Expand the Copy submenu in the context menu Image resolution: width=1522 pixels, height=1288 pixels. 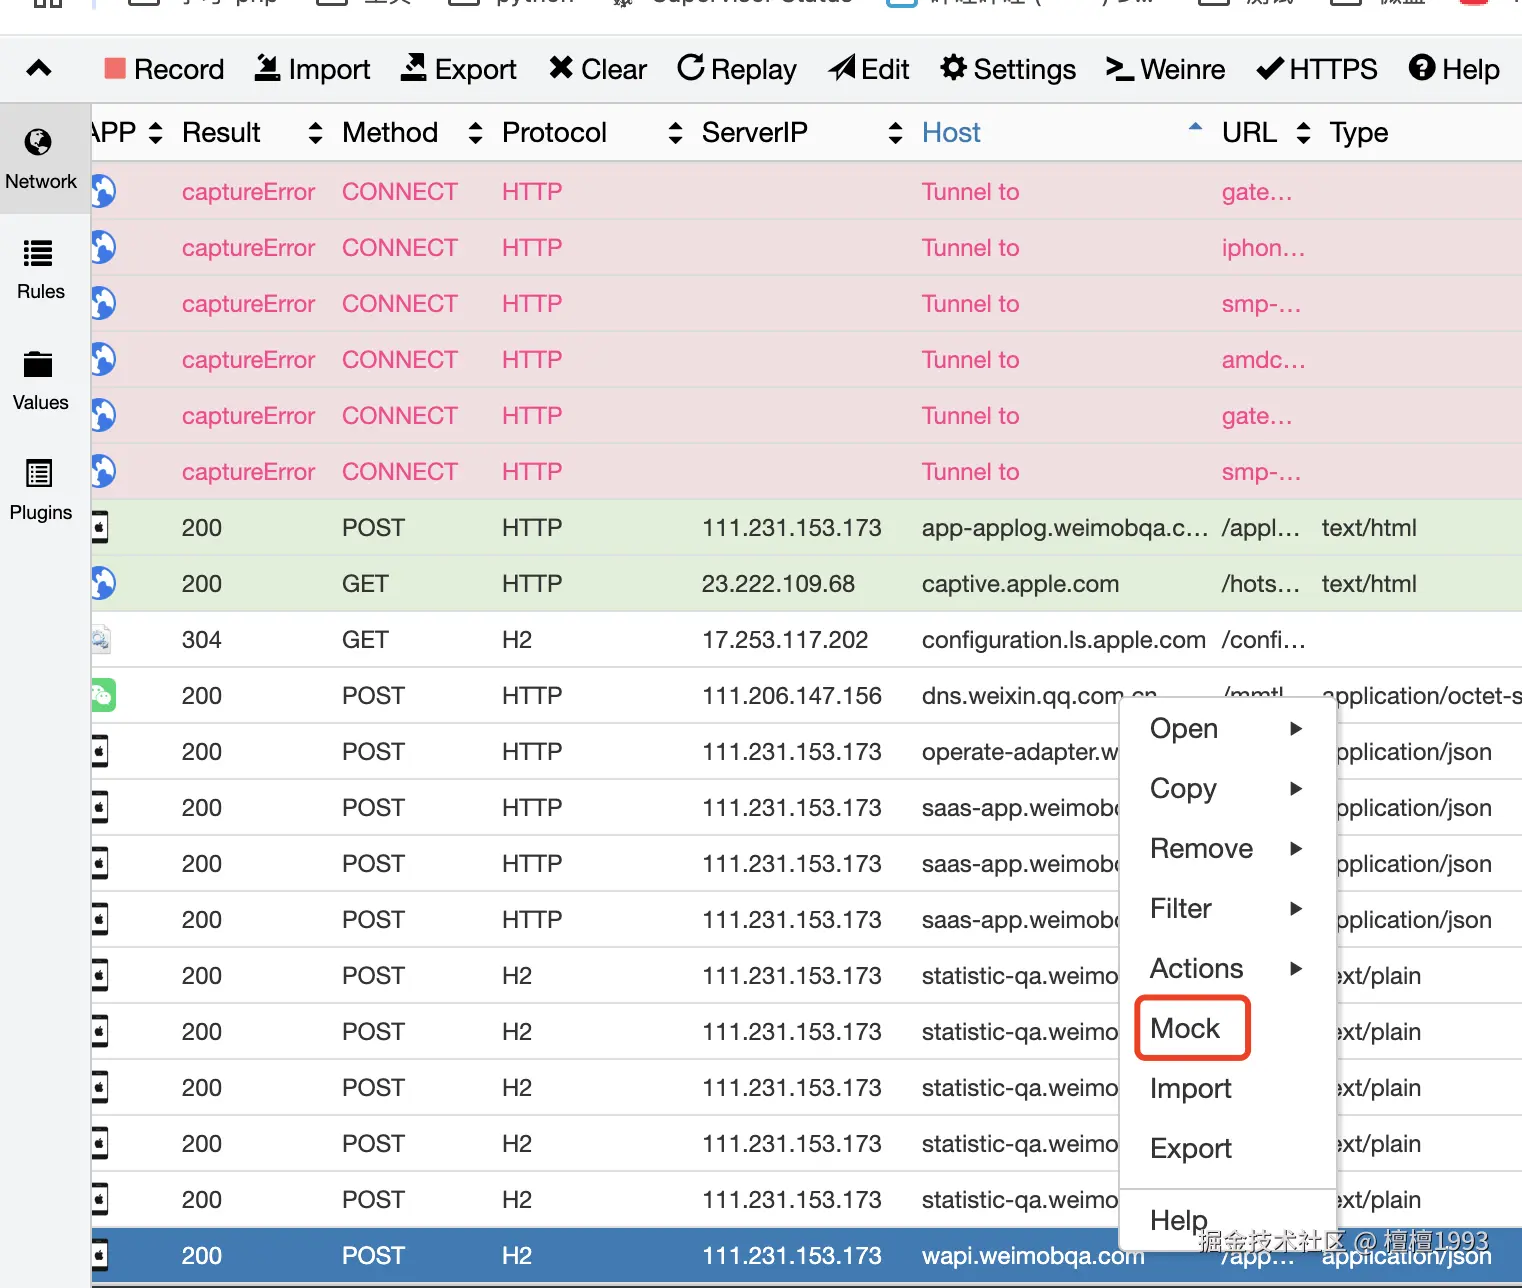tap(1227, 788)
